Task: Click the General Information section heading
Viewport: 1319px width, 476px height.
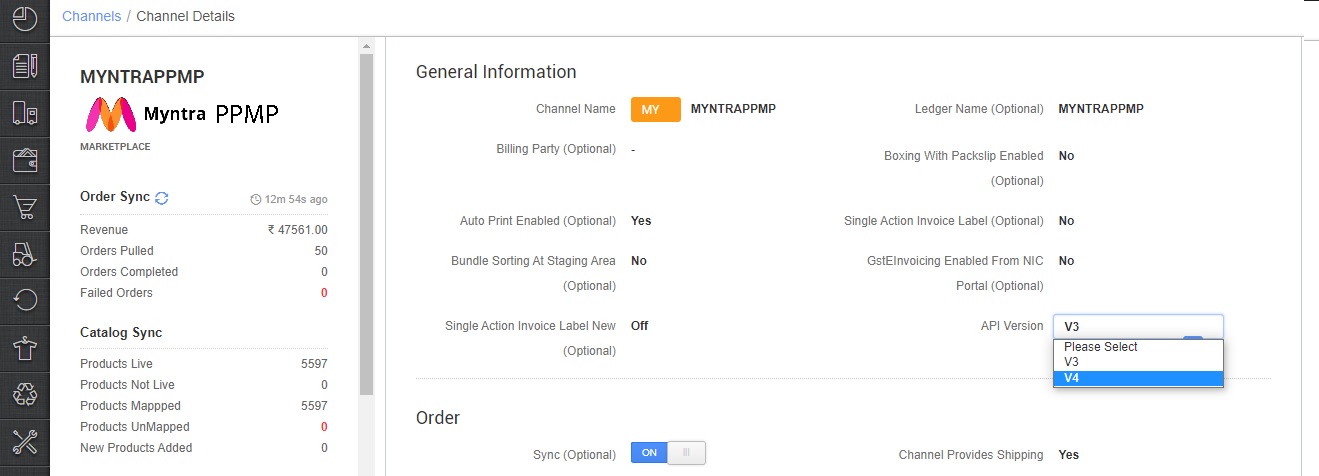Action: pyautogui.click(x=496, y=72)
